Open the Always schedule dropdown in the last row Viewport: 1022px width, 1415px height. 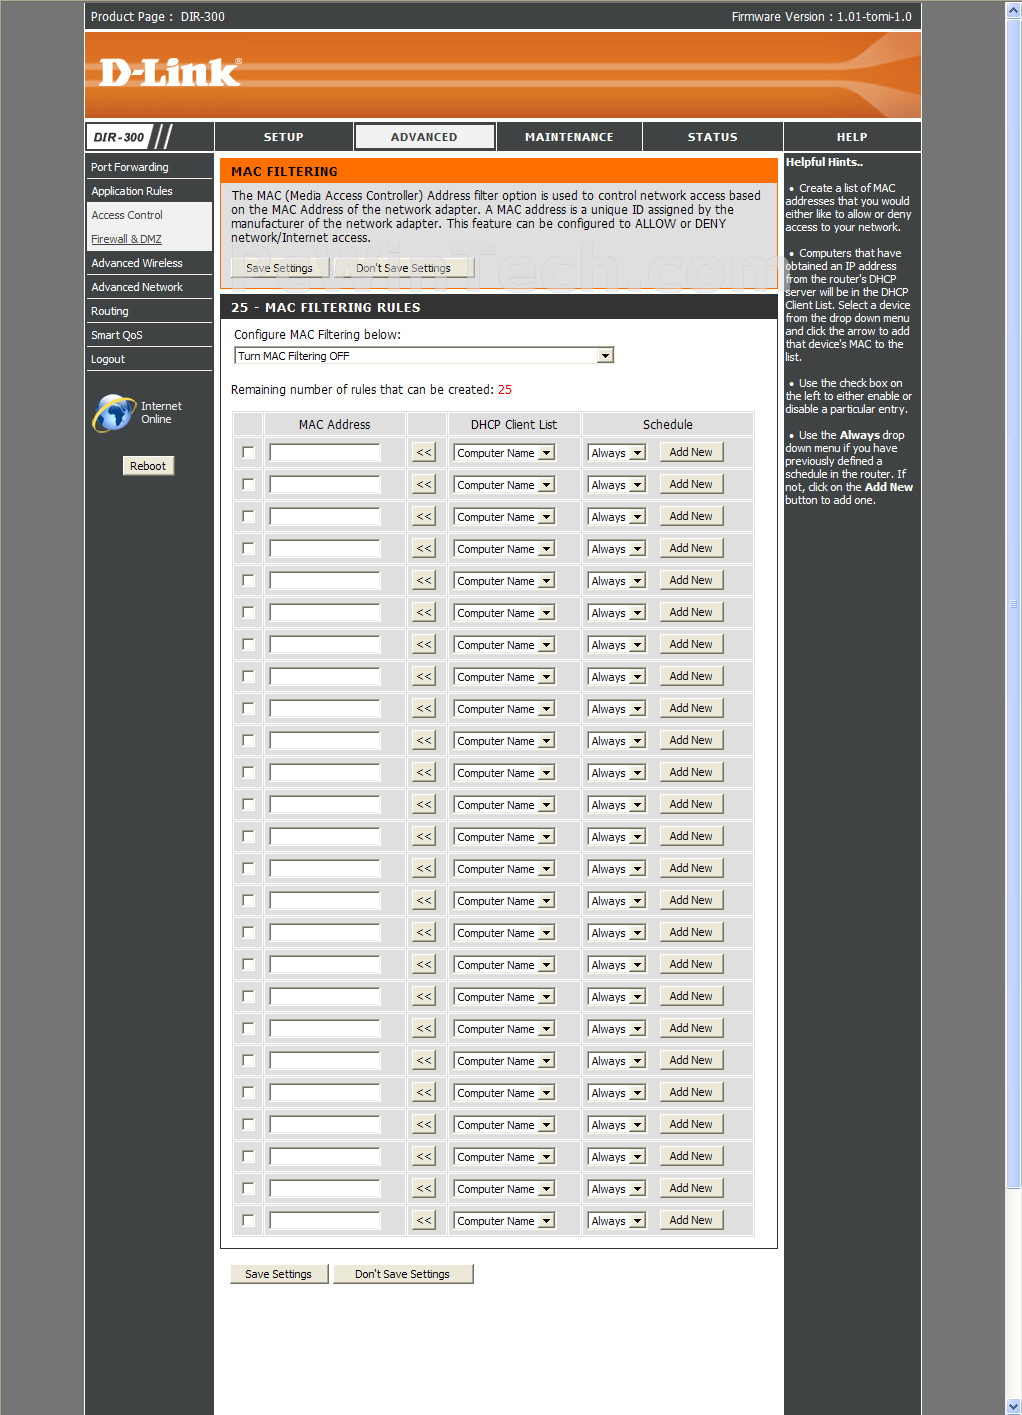616,1221
